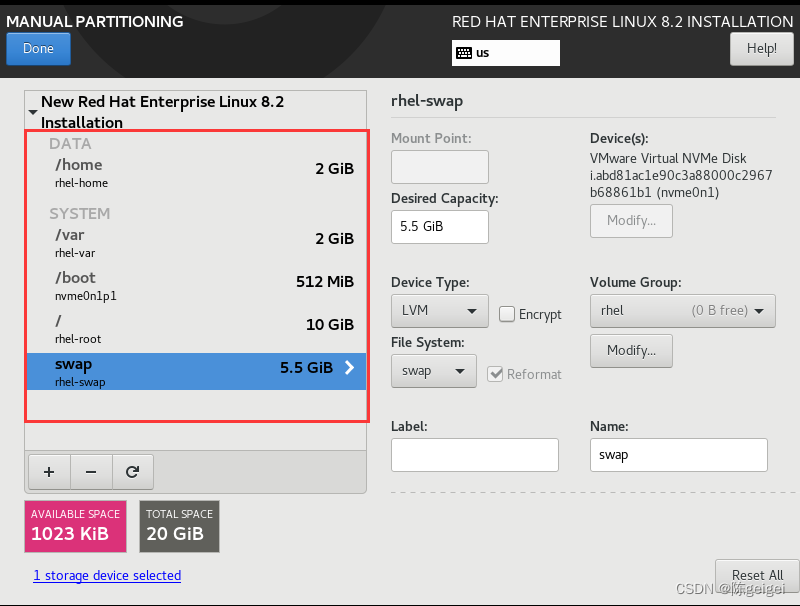
Task: Toggle the Reformat checkbox
Action: pyautogui.click(x=495, y=374)
